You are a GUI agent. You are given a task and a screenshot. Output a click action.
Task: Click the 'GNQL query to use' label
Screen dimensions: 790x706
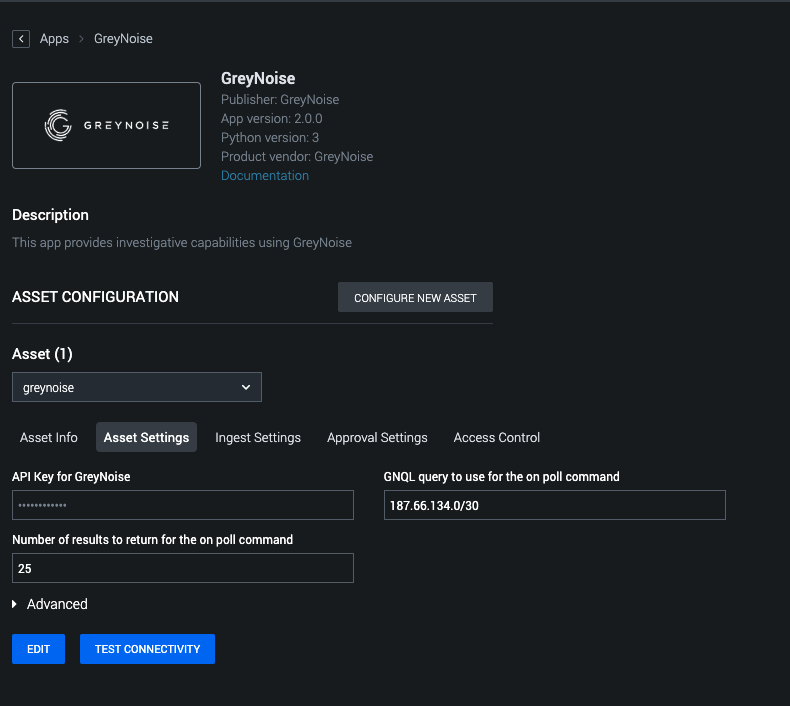tap(502, 477)
